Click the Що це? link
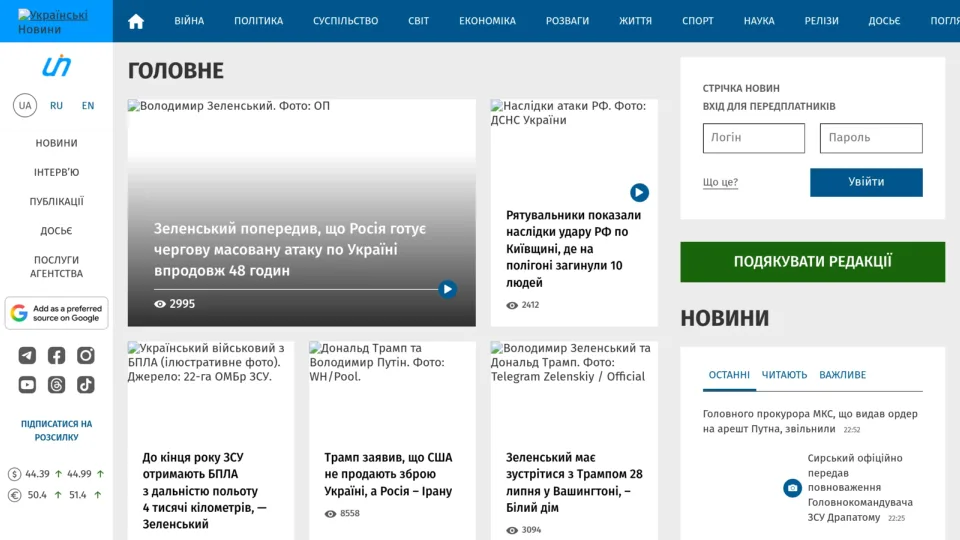The width and height of the screenshot is (960, 540). pyautogui.click(x=720, y=182)
